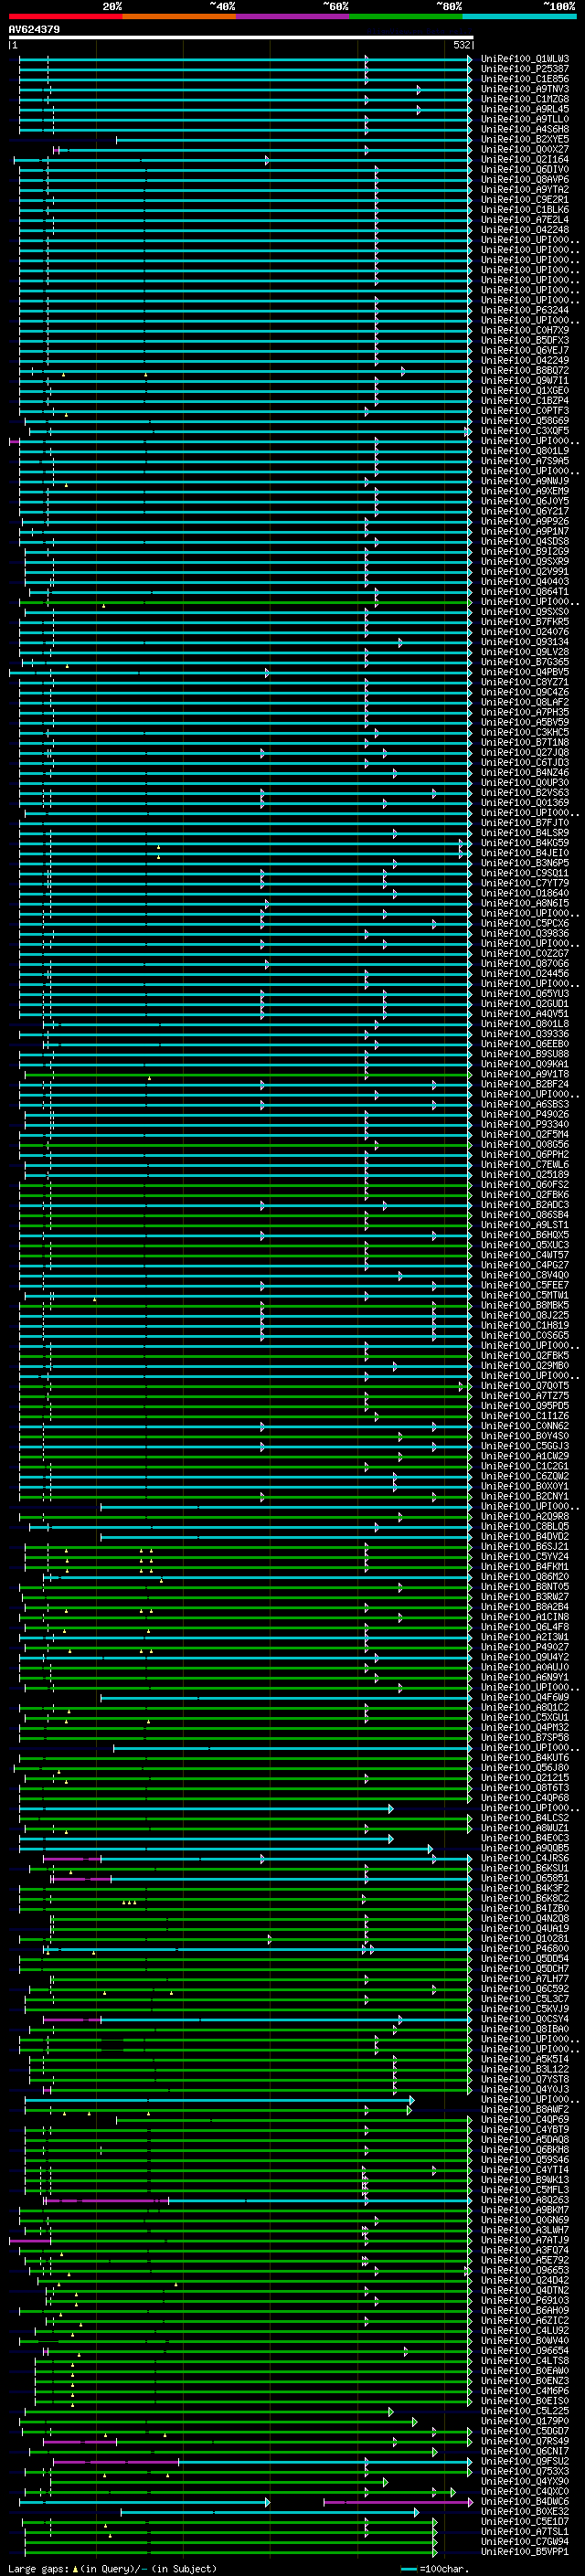Click hit label UniRef100_B4NZ46

pyautogui.click(x=525, y=772)
